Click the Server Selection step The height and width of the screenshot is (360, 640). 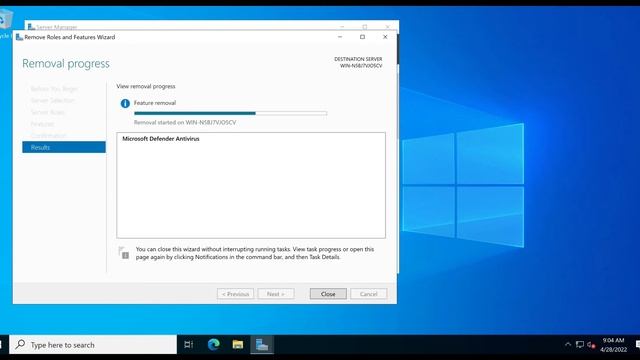pyautogui.click(x=53, y=100)
